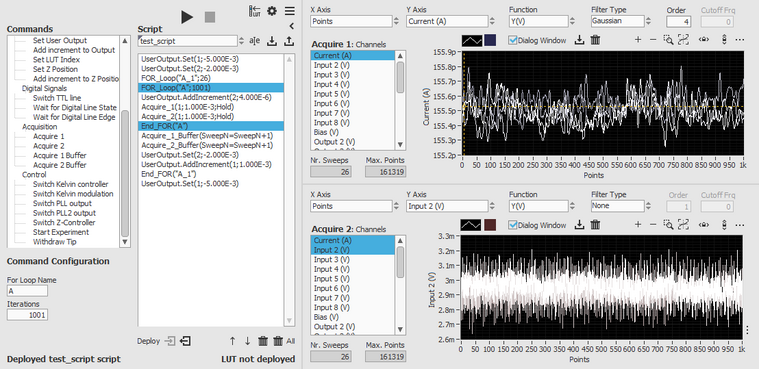Edit the For Loop Name field

[x=27, y=291]
